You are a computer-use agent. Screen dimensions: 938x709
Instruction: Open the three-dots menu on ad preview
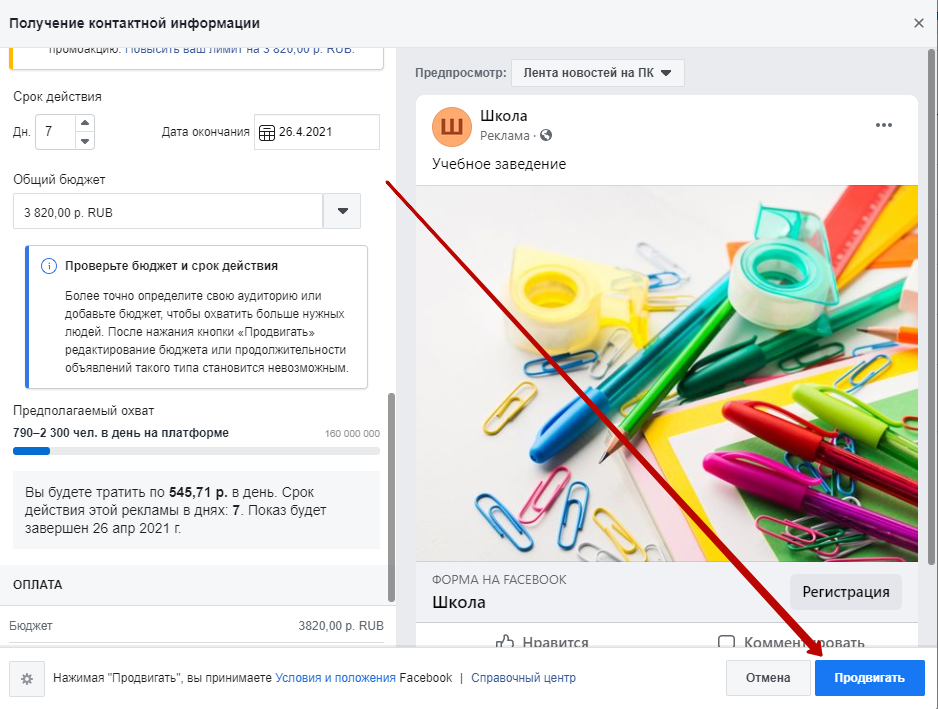pos(884,125)
